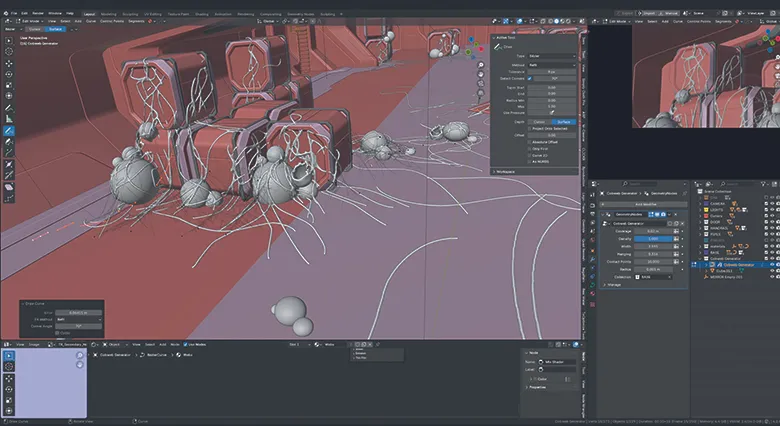
Task: Open the File menu
Action: (14, 13)
